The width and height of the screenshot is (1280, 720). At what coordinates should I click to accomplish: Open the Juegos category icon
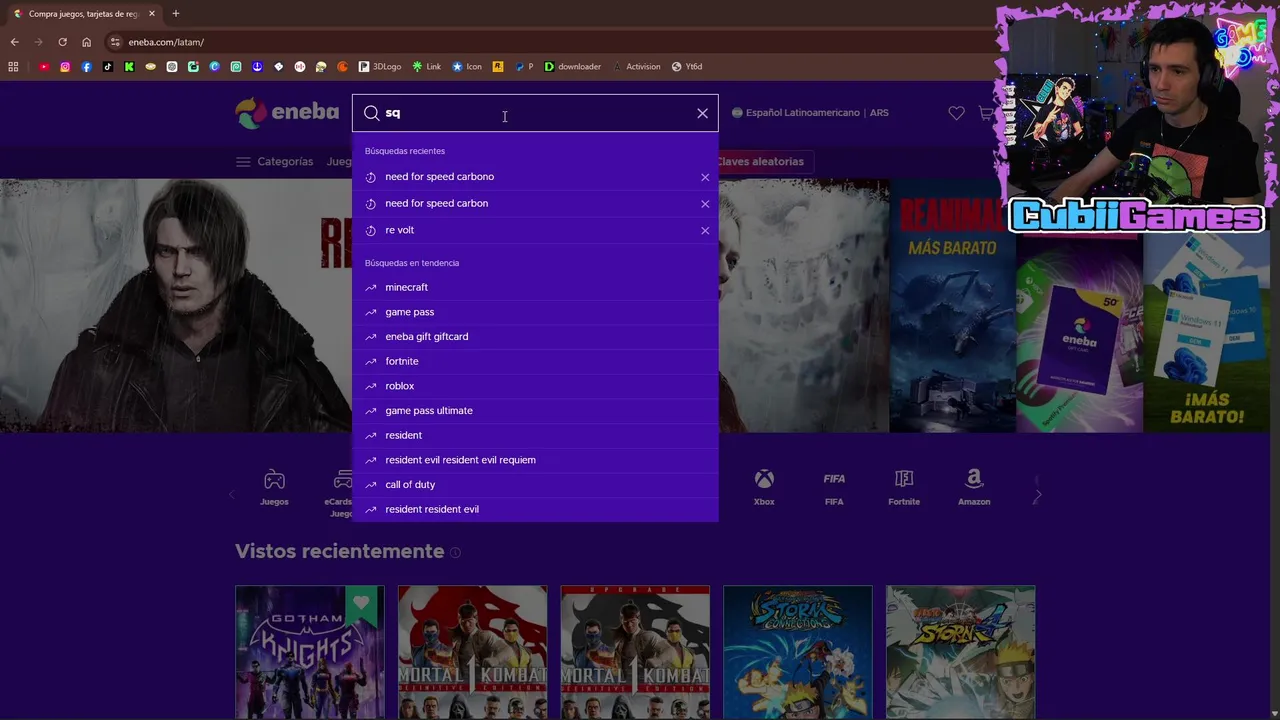tap(274, 488)
